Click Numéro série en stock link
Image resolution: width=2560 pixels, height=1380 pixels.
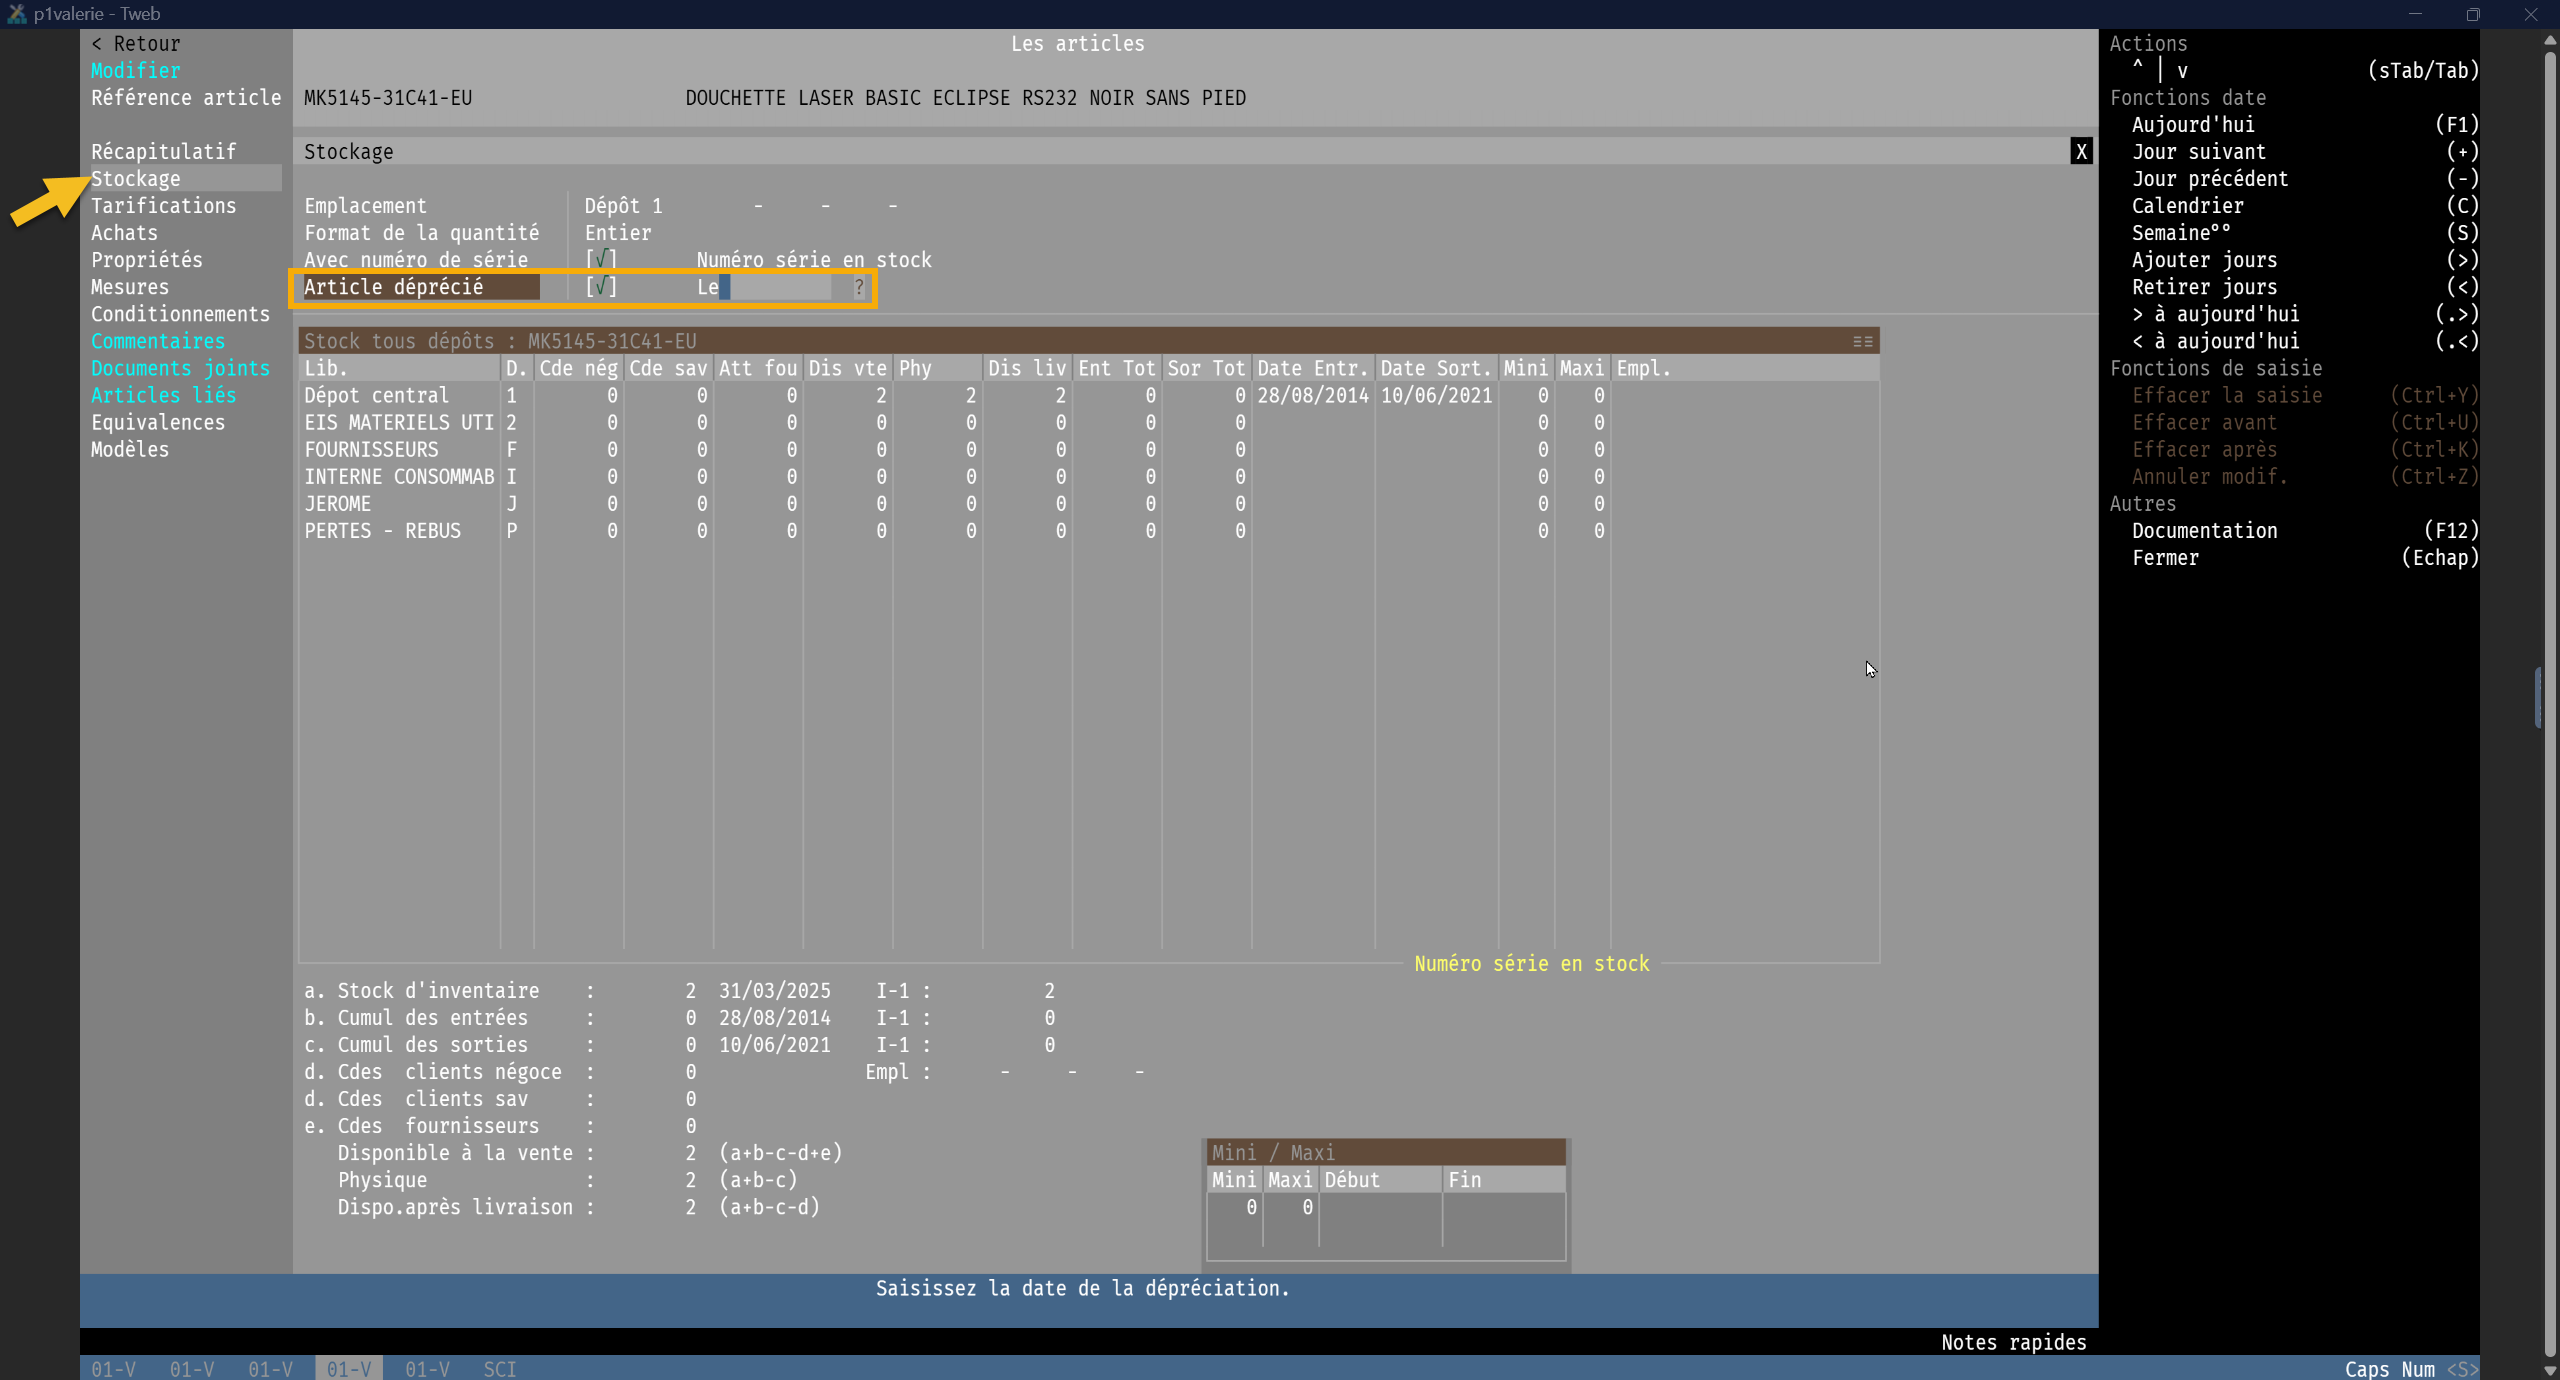click(x=1530, y=964)
